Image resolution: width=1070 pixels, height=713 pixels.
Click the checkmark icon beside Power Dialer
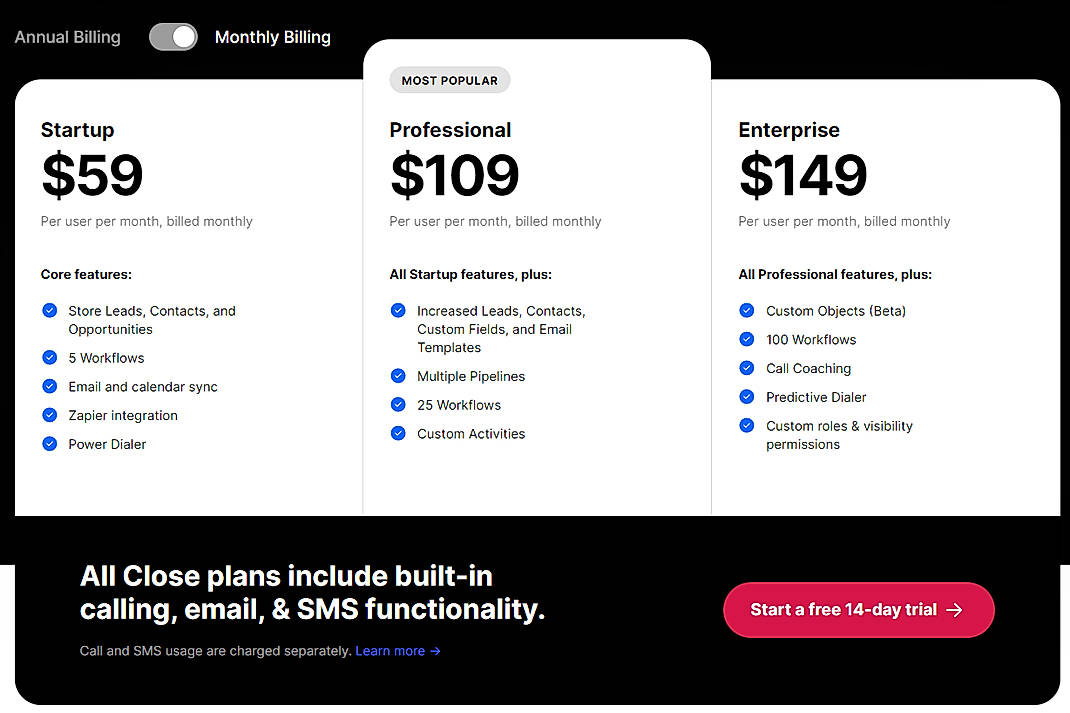point(49,444)
